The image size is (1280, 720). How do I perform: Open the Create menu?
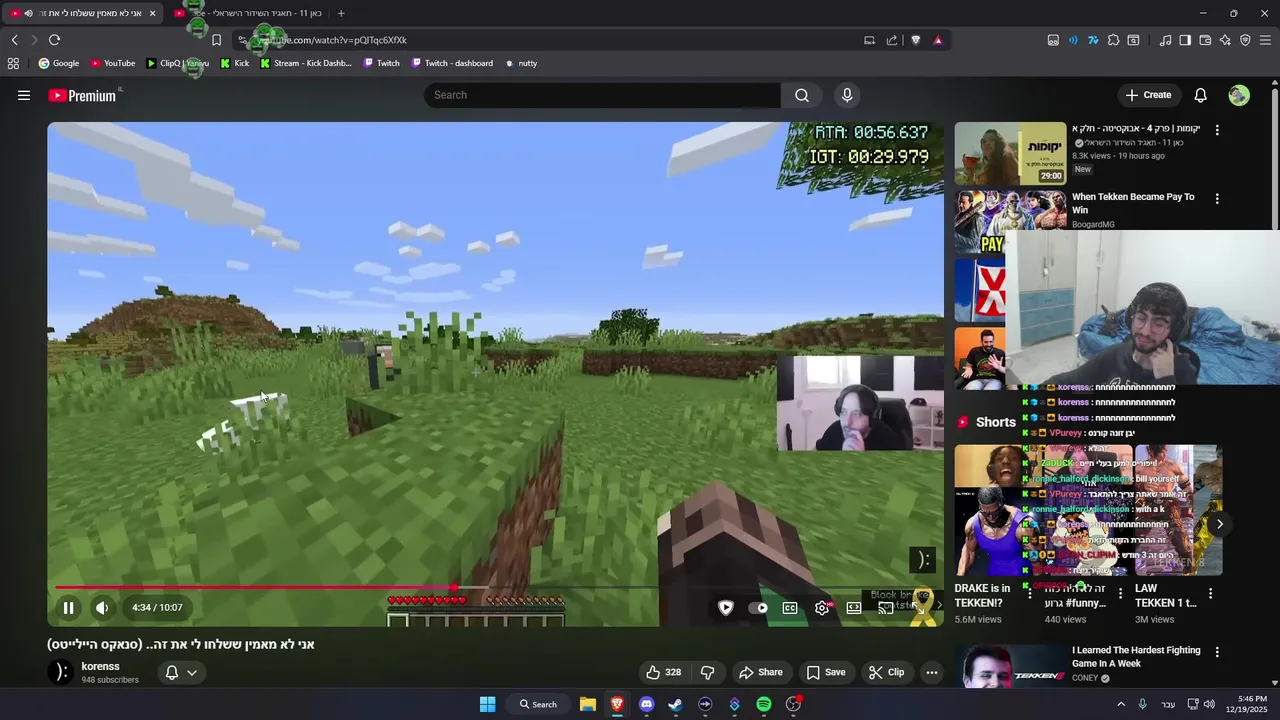(1148, 95)
